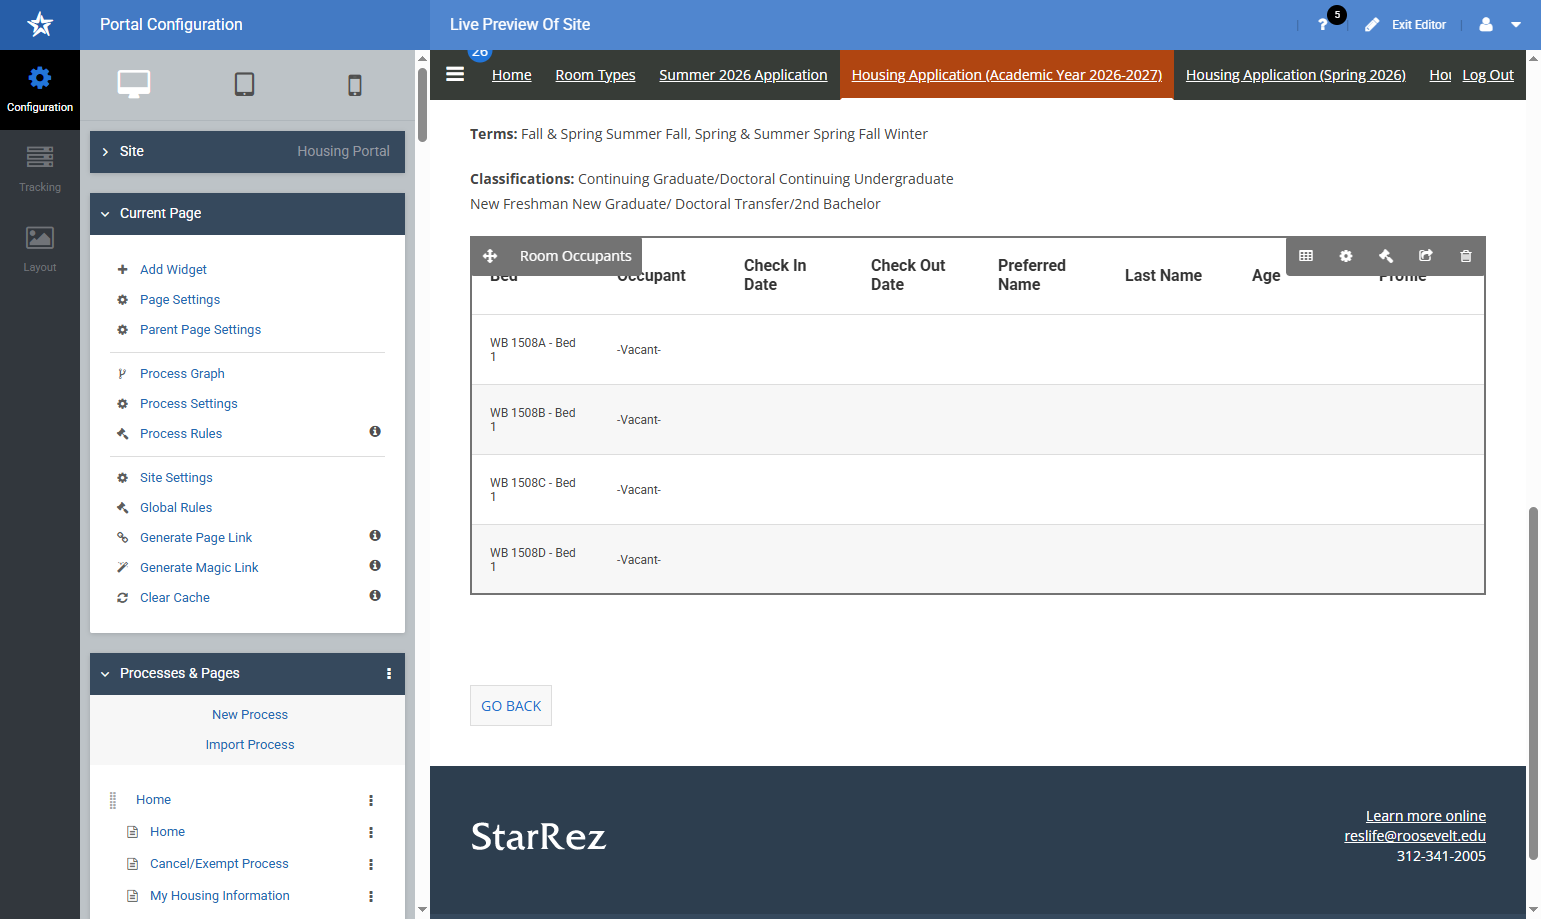Open Room Types tab in site preview

595,75
